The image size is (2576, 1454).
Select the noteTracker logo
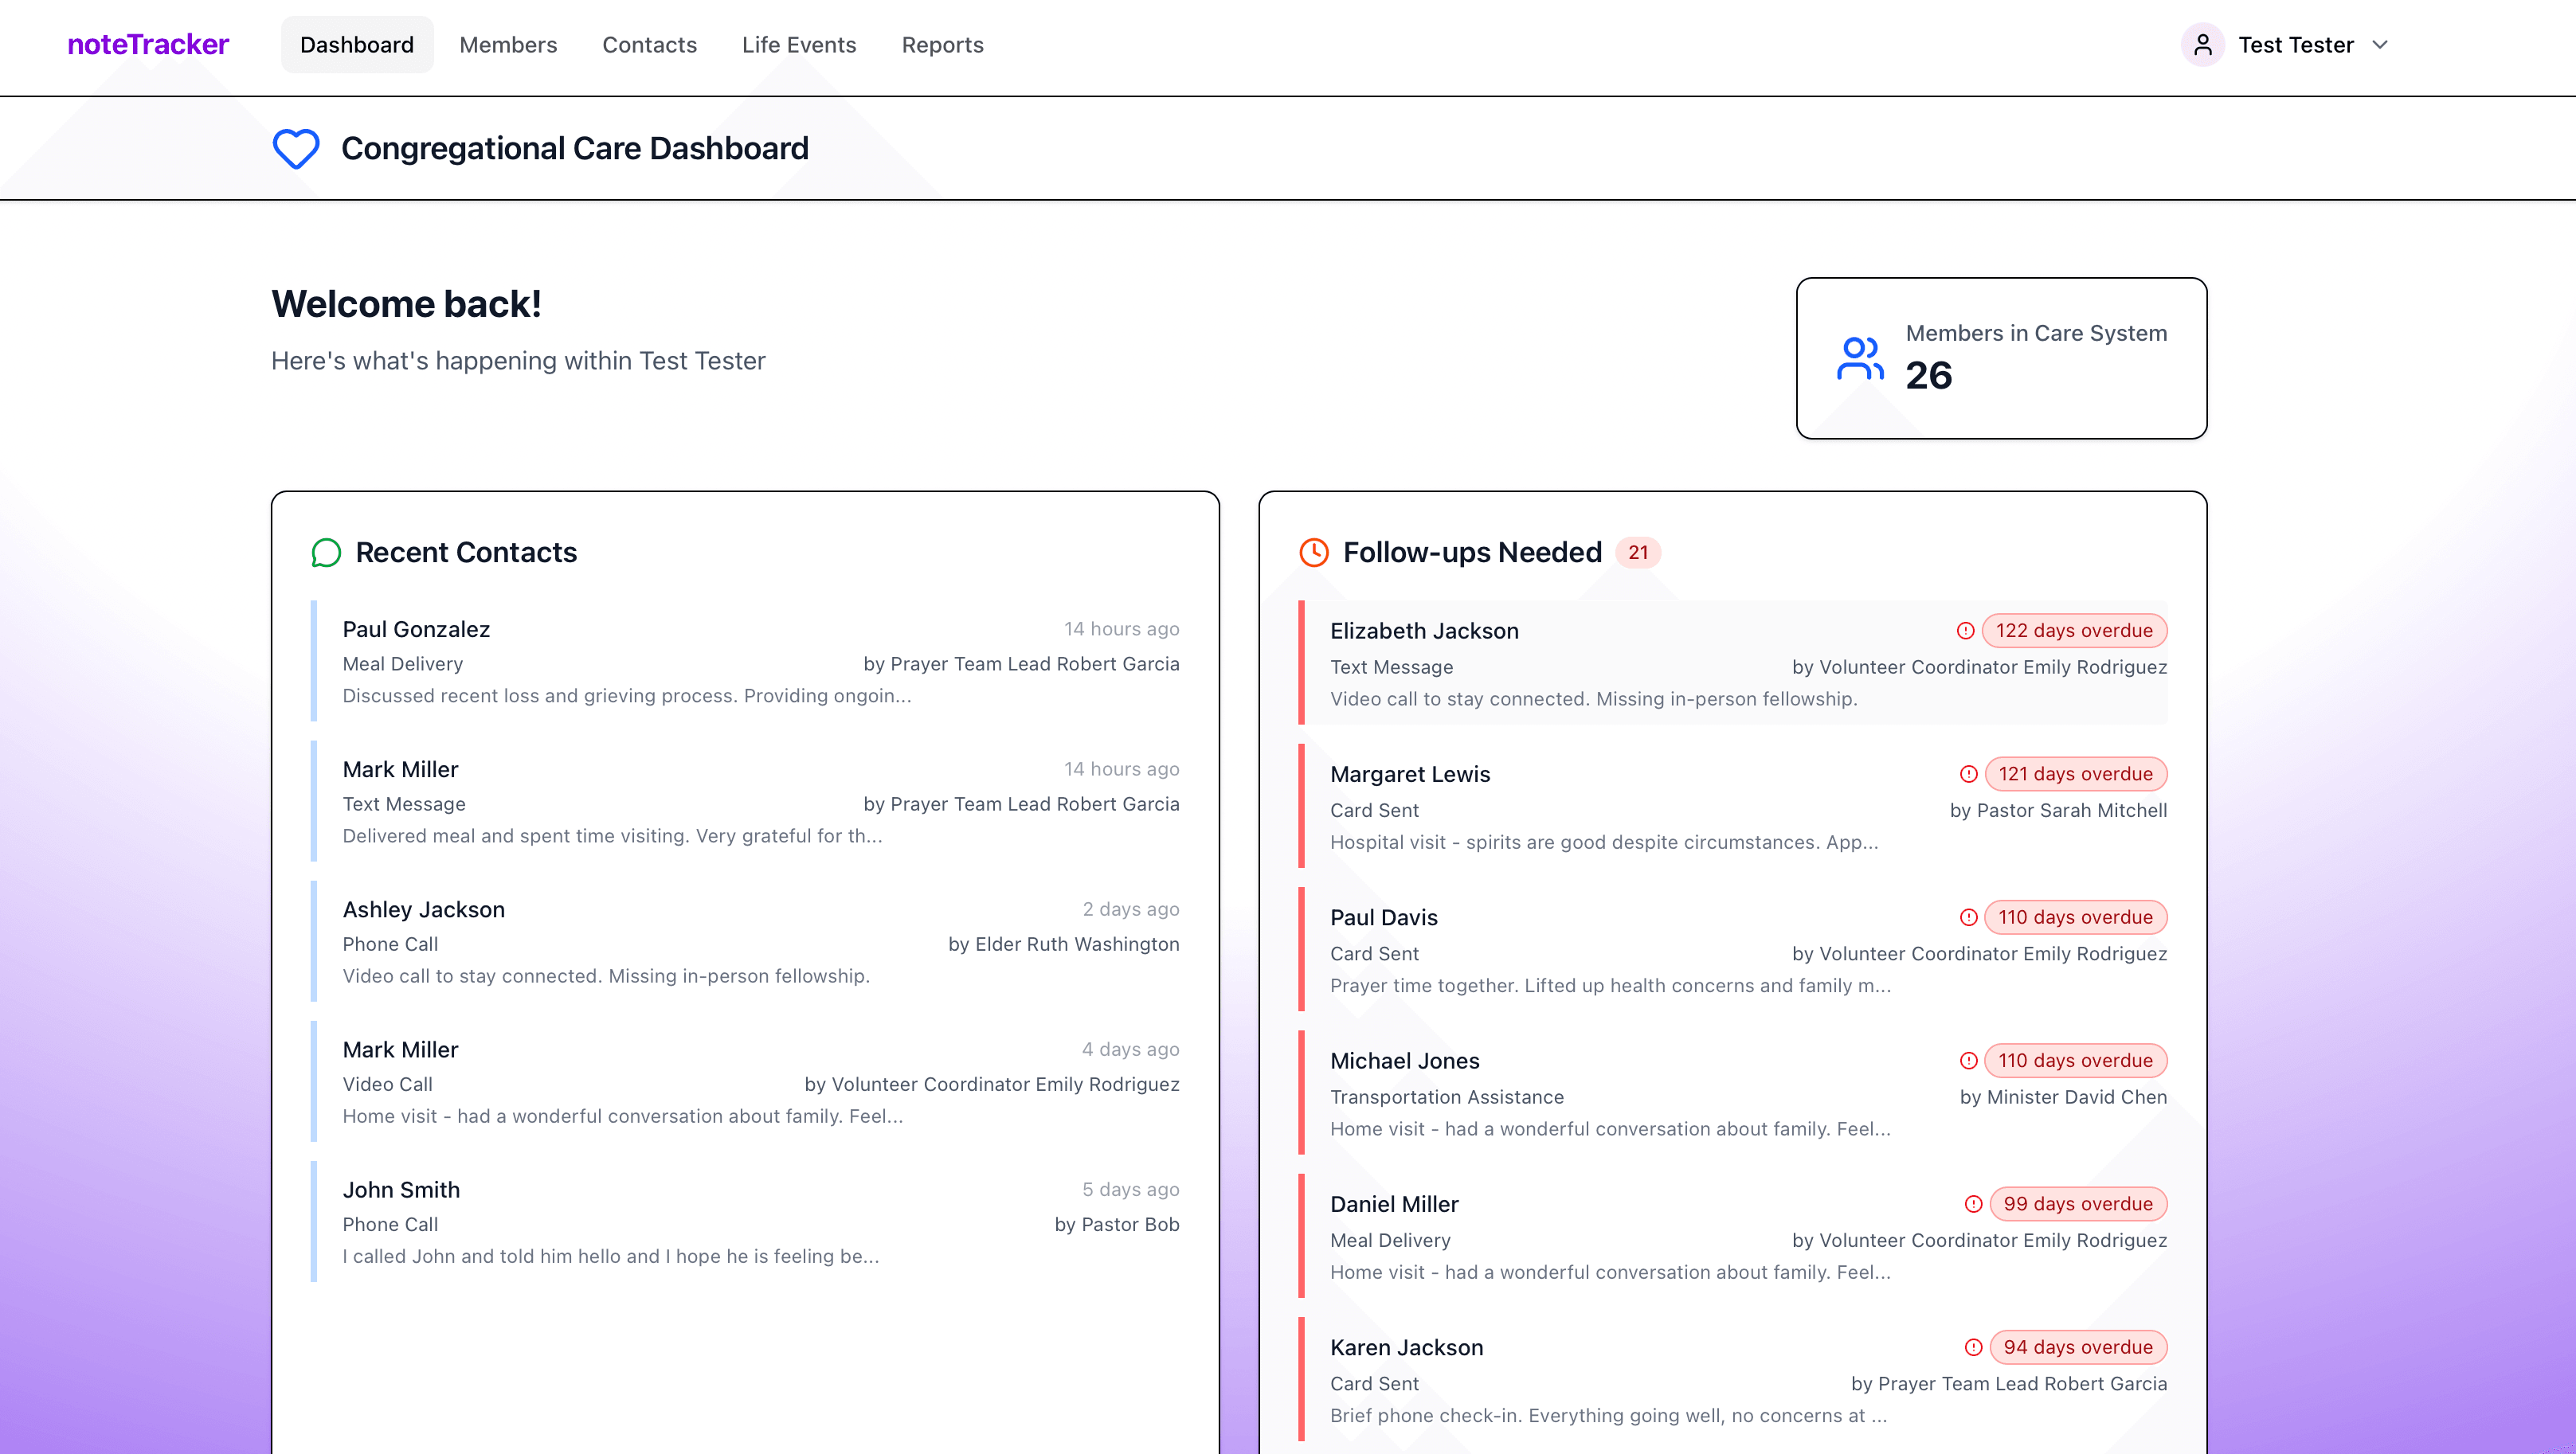tap(147, 44)
